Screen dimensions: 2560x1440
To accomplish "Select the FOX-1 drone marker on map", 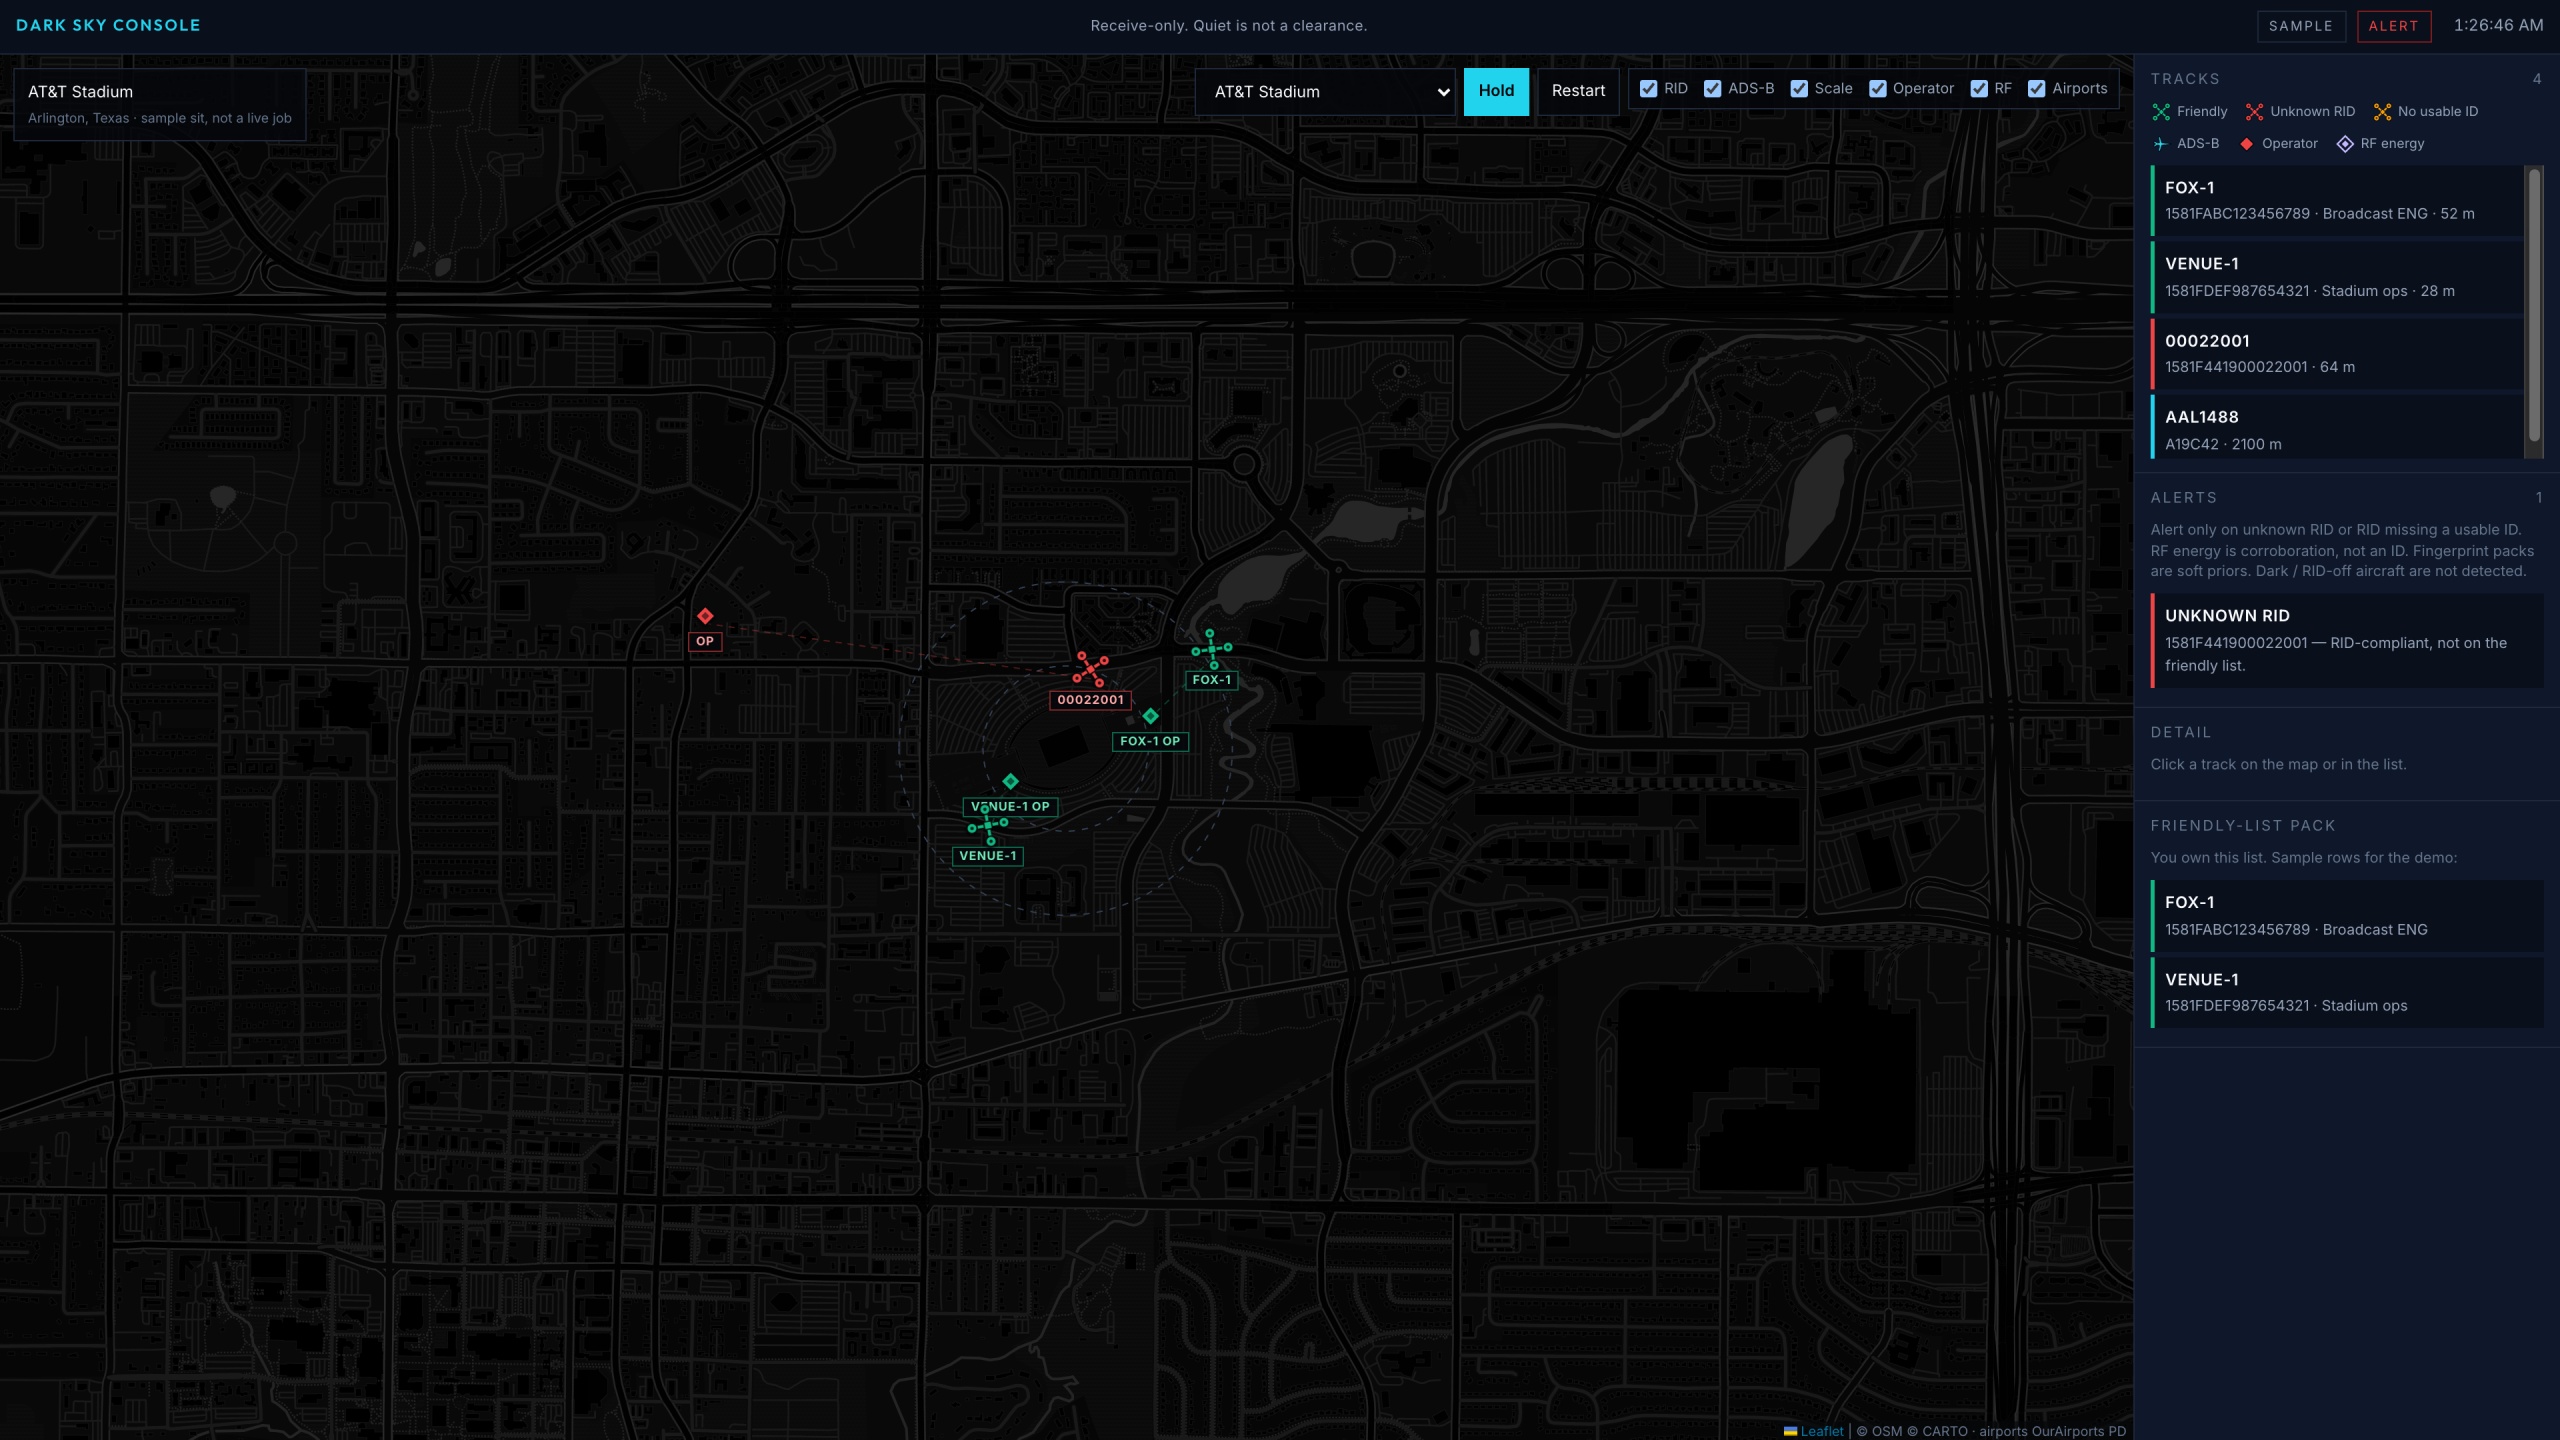I will click(1211, 650).
